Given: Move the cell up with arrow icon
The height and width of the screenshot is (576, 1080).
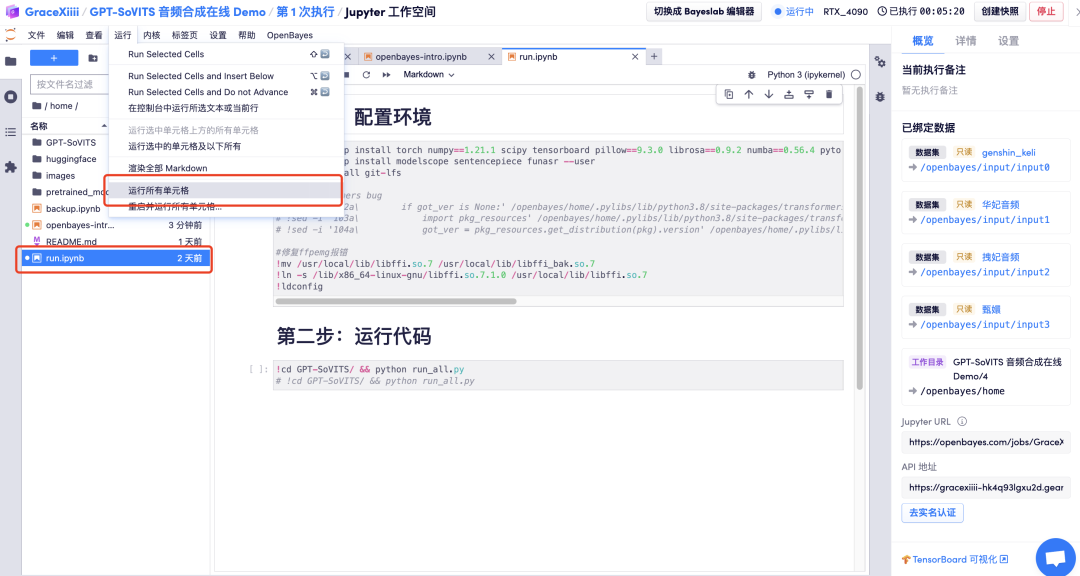Looking at the screenshot, I should tap(749, 94).
